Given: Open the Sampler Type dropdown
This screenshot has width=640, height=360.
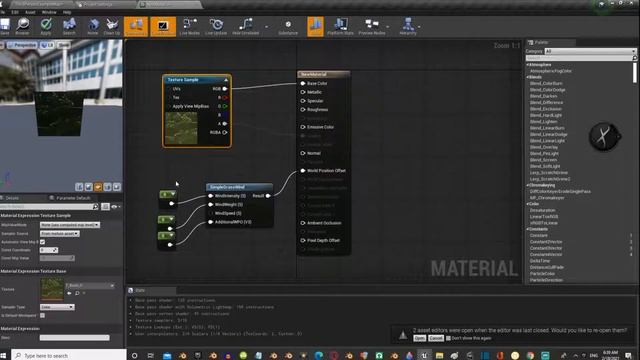Looking at the screenshot, I should (x=57, y=307).
